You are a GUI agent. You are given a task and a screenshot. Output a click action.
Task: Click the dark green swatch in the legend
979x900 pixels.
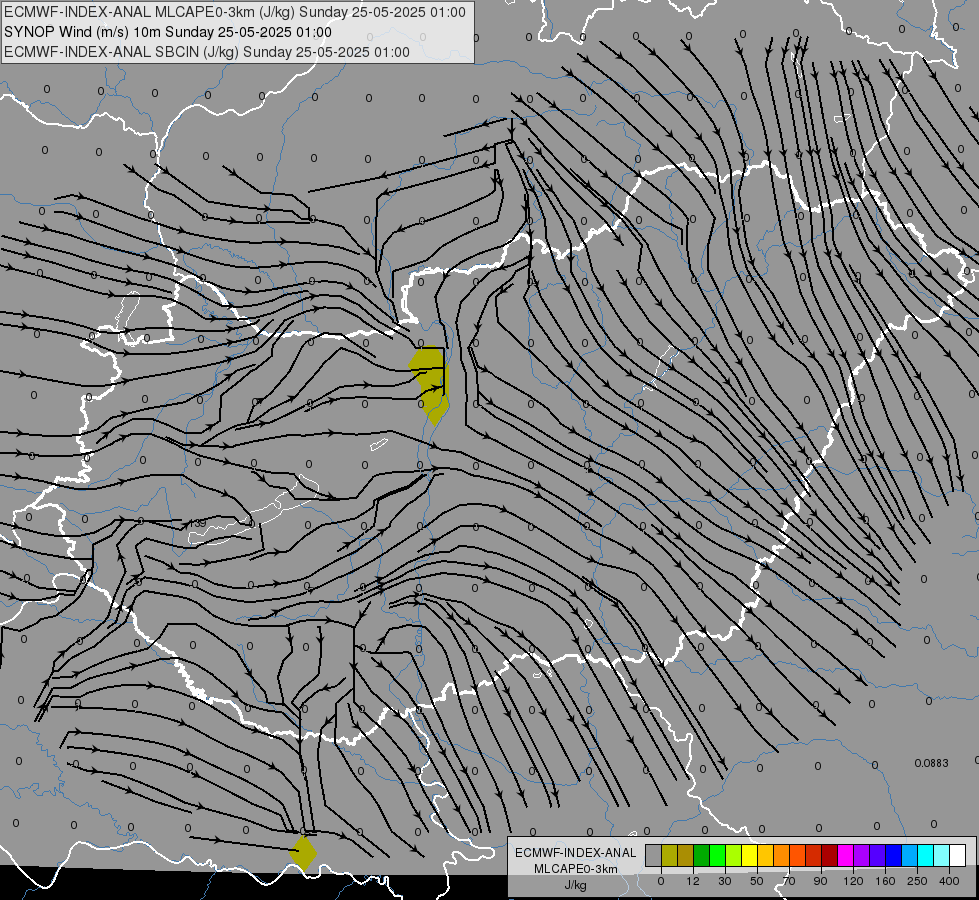click(x=701, y=855)
